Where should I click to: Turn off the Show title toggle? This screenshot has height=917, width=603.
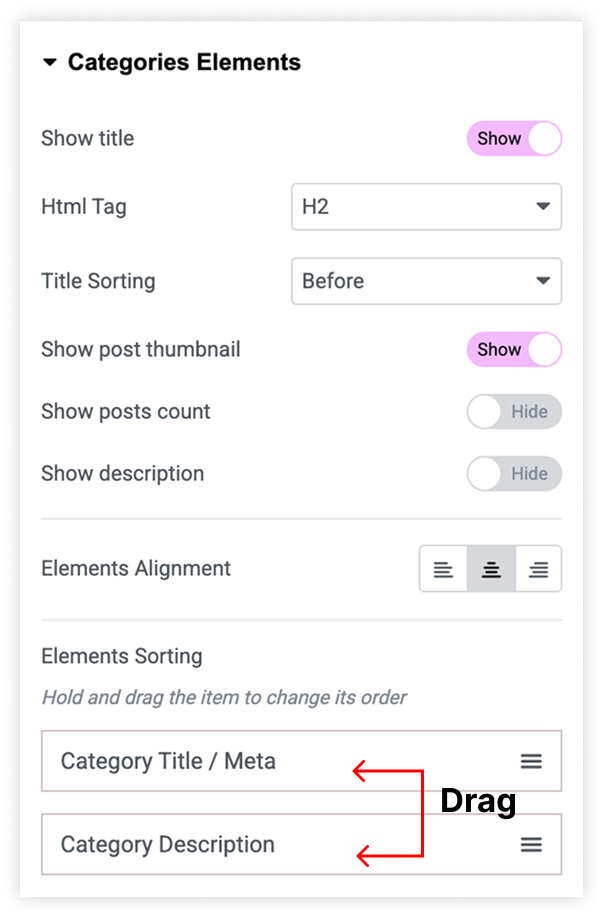514,139
